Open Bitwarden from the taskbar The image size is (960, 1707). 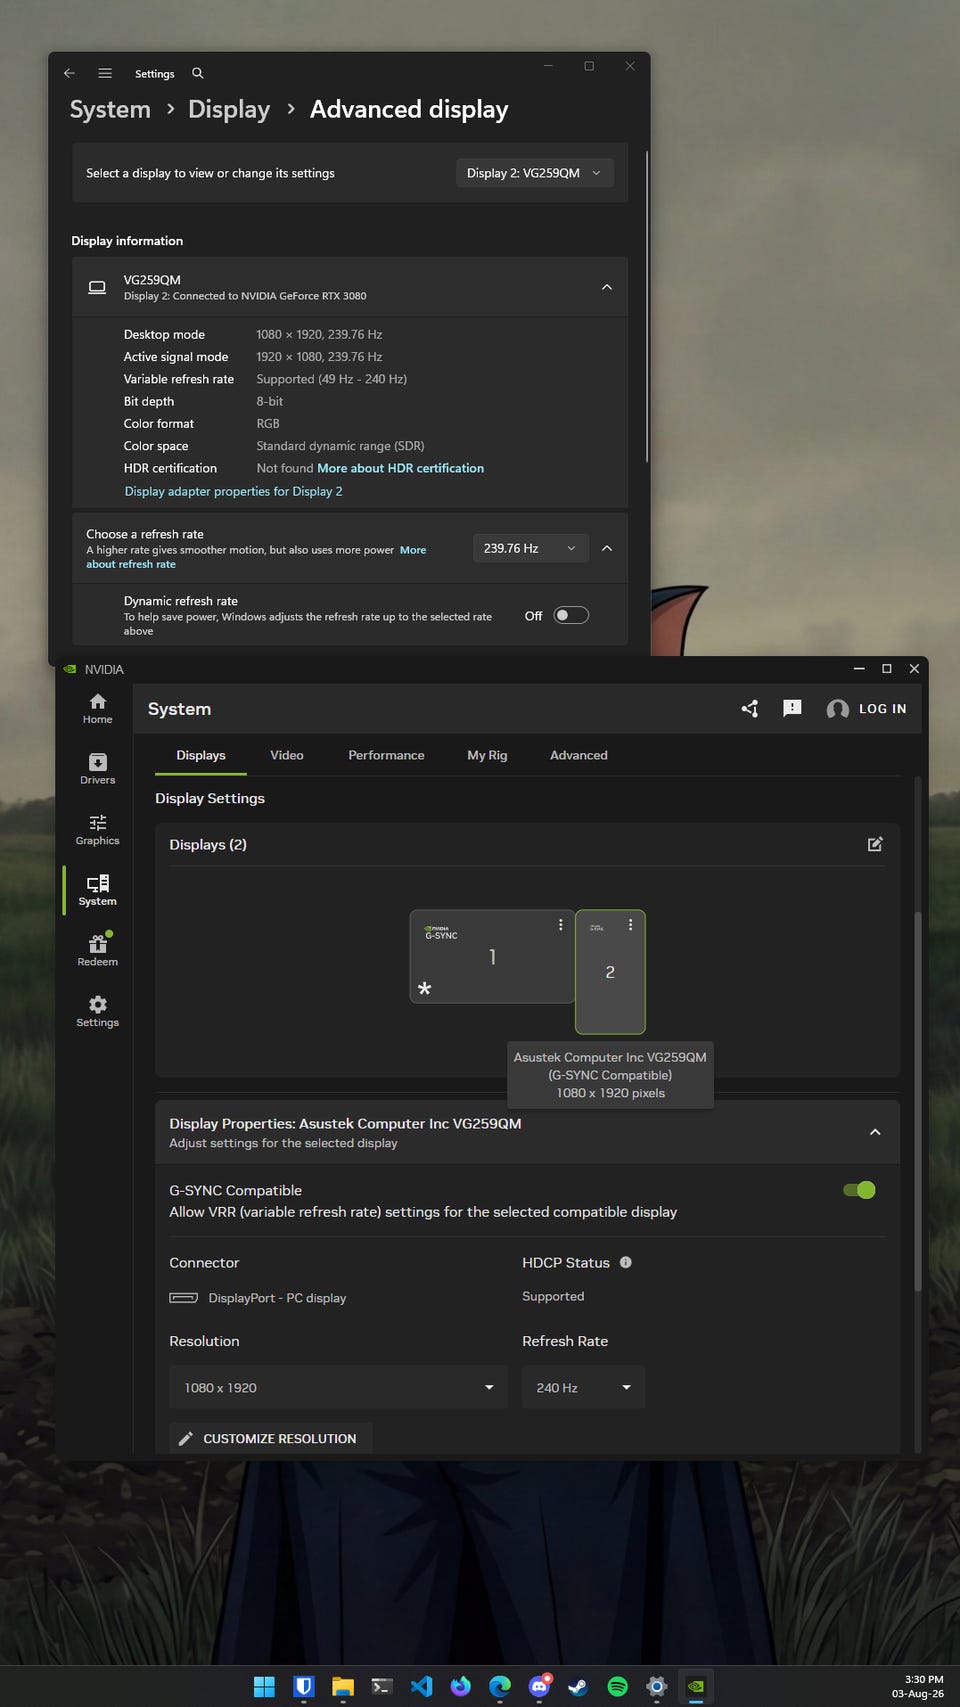pos(304,1687)
